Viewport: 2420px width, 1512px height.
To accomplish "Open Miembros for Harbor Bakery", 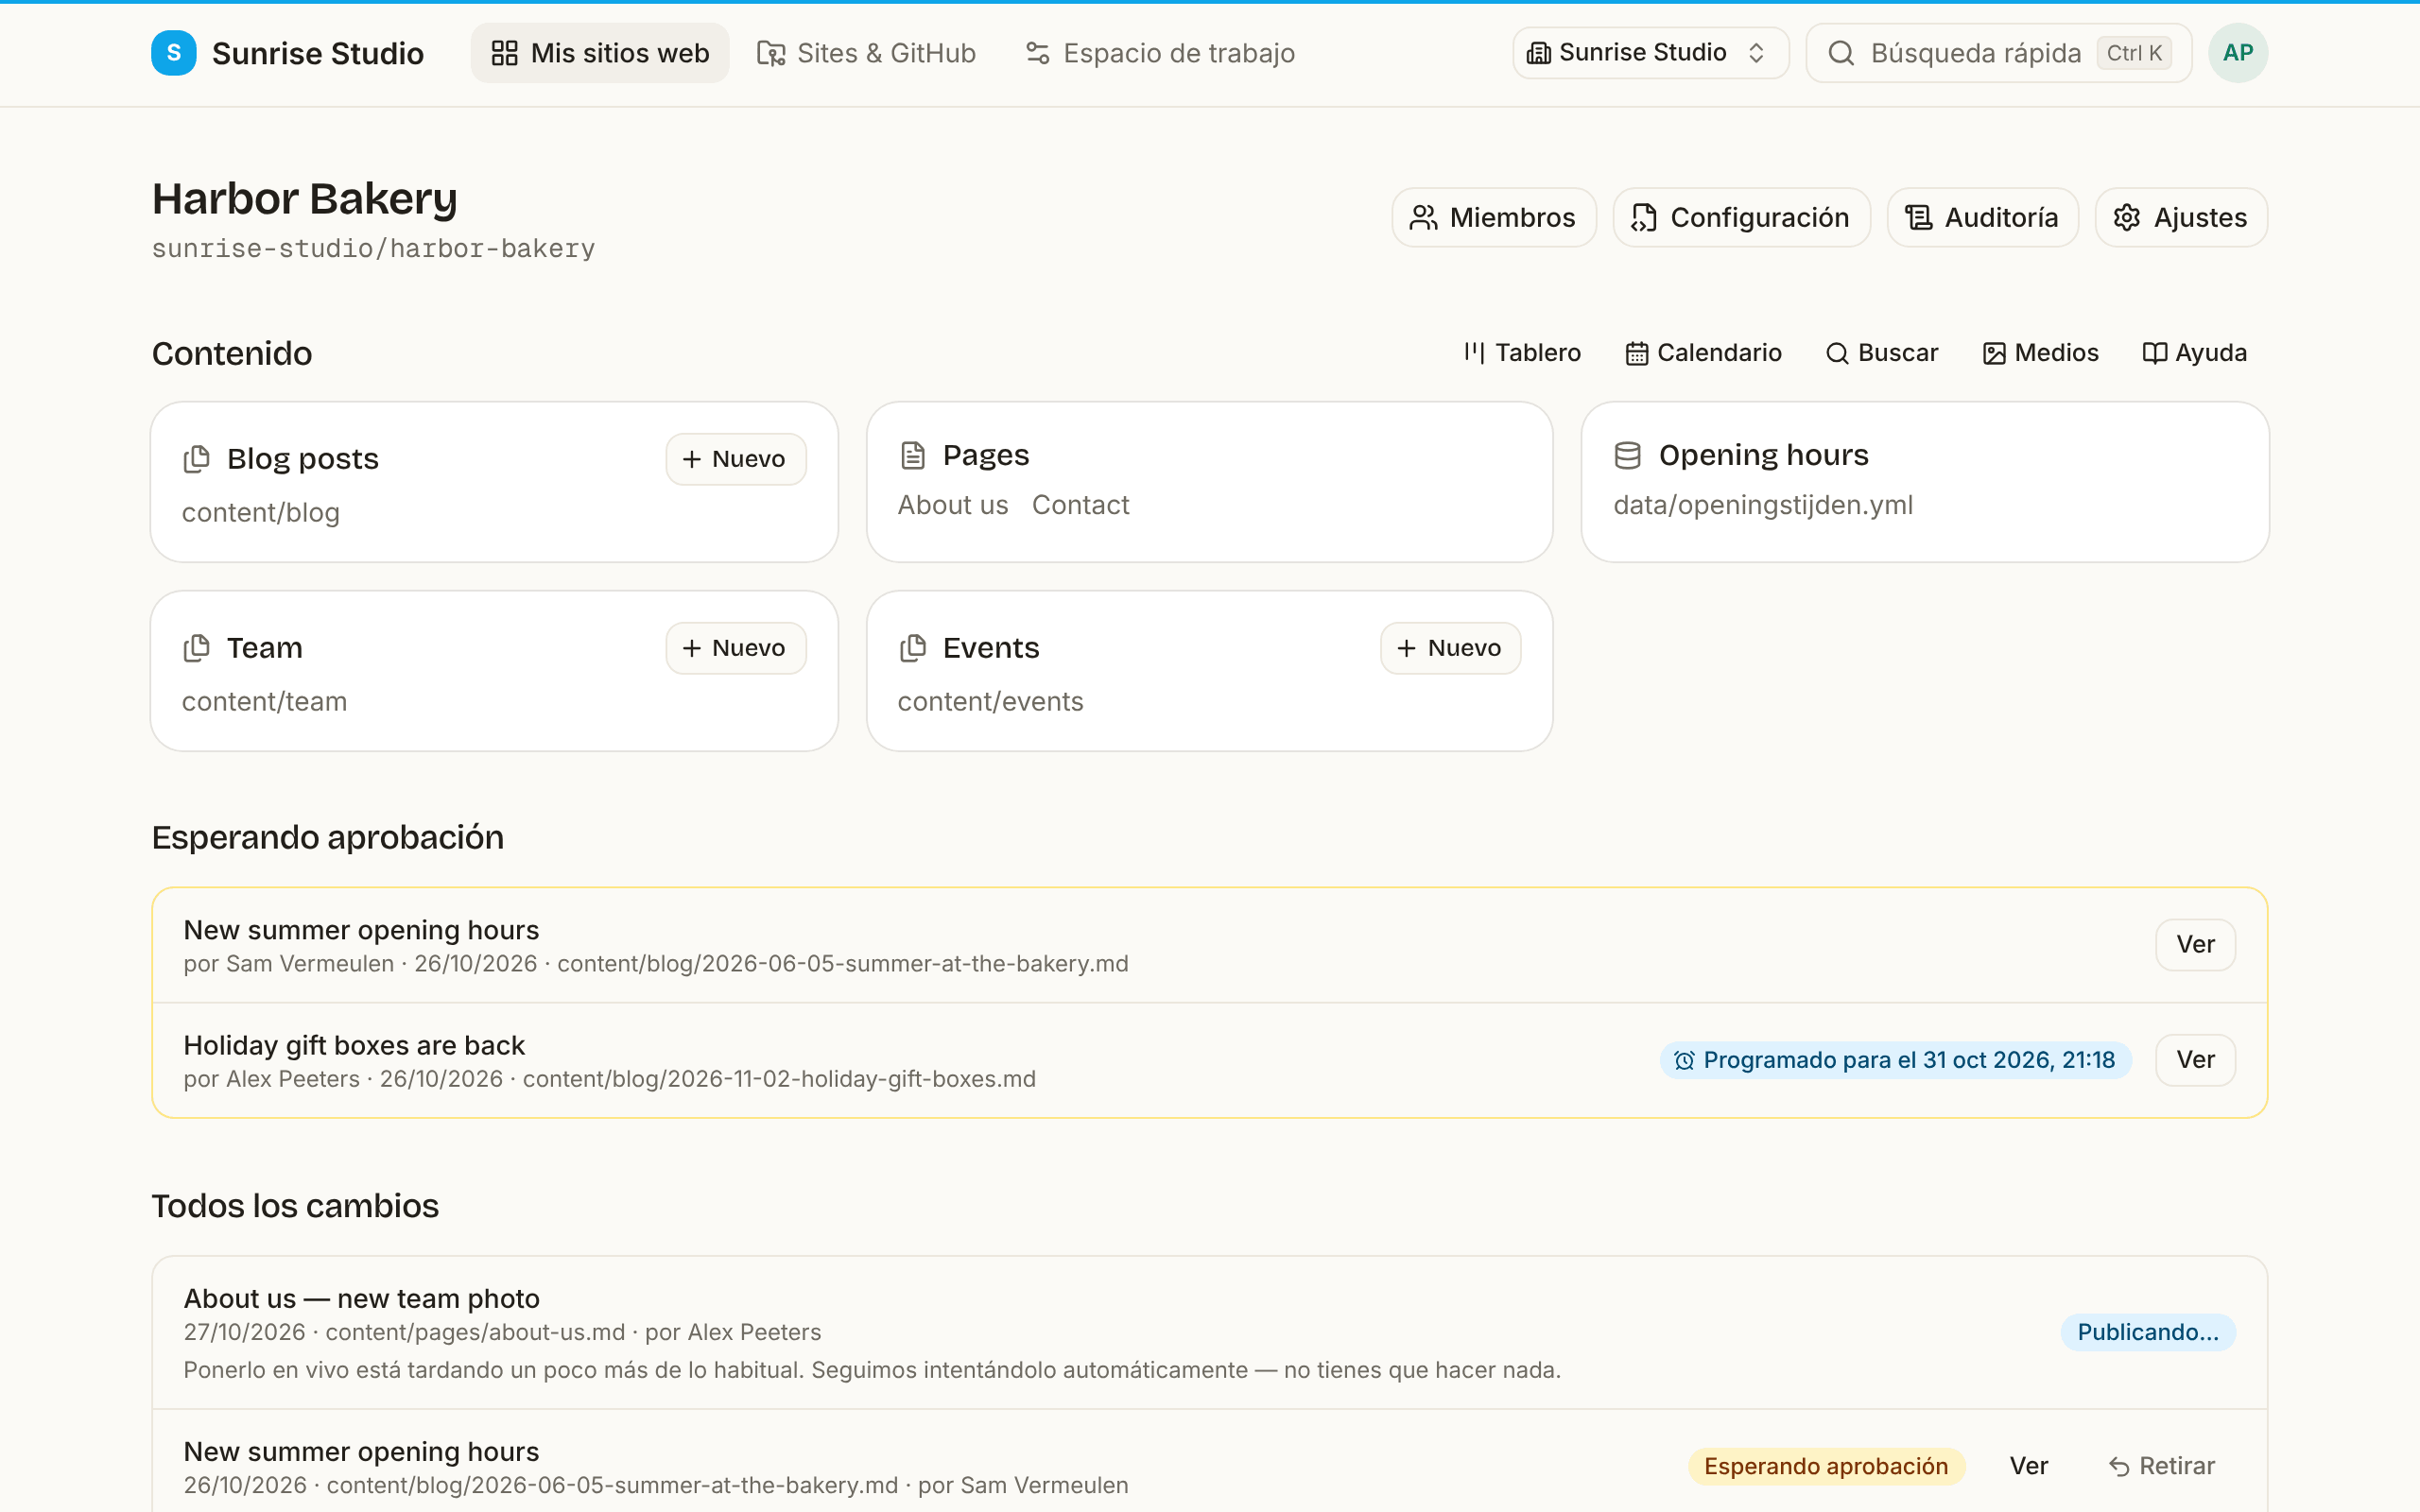I will pyautogui.click(x=1493, y=217).
